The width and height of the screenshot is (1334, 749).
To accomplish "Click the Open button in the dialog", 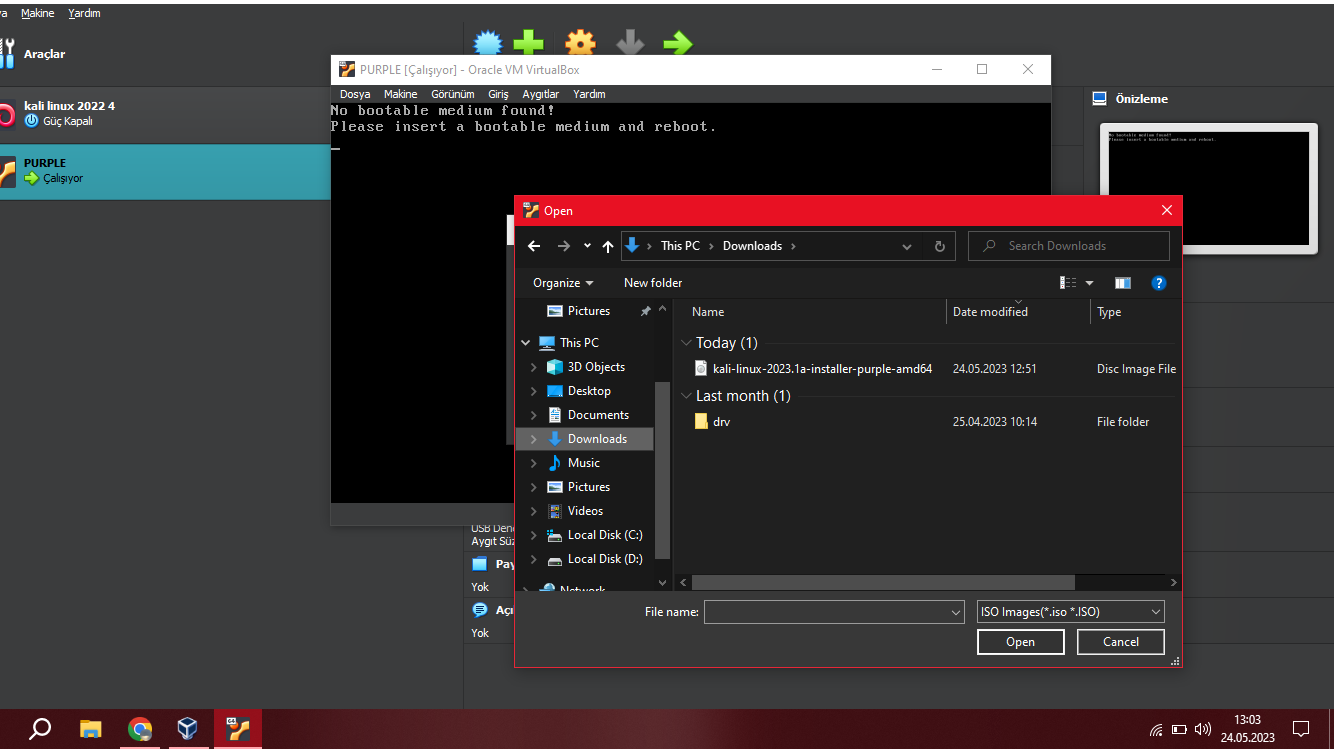I will (1020, 642).
